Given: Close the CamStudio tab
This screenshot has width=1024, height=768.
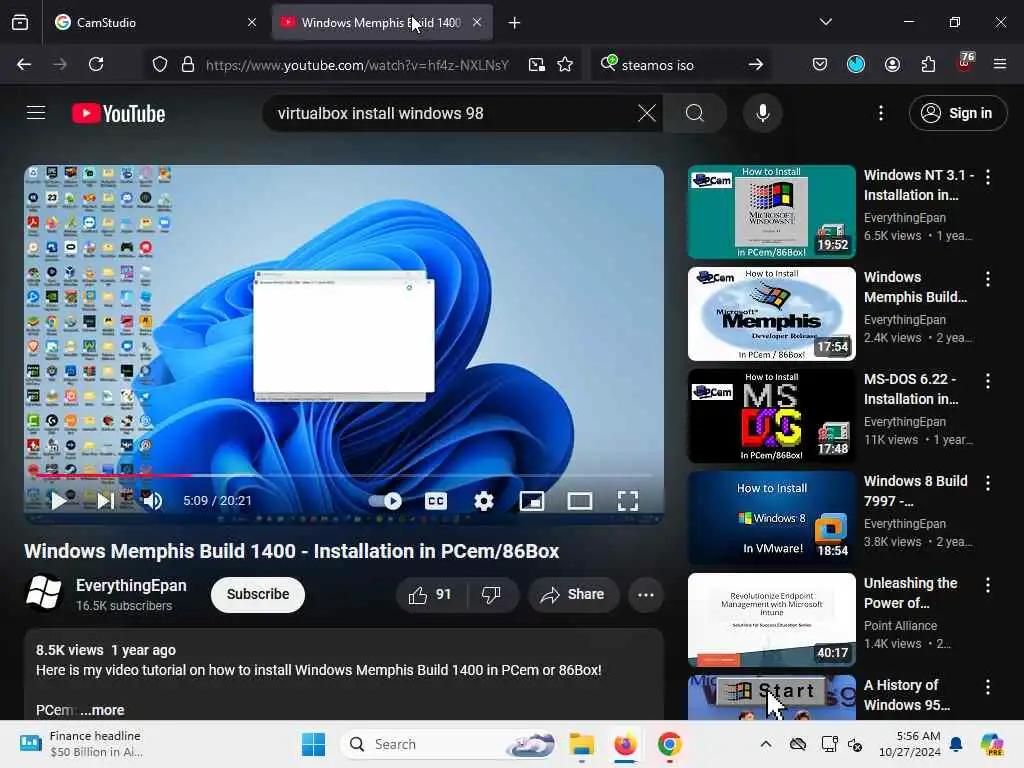Looking at the screenshot, I should (252, 22).
